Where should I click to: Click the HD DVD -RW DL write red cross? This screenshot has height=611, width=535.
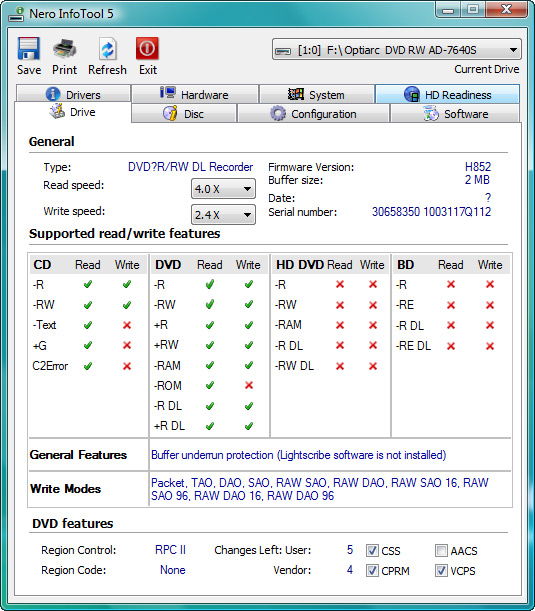pyautogui.click(x=373, y=366)
